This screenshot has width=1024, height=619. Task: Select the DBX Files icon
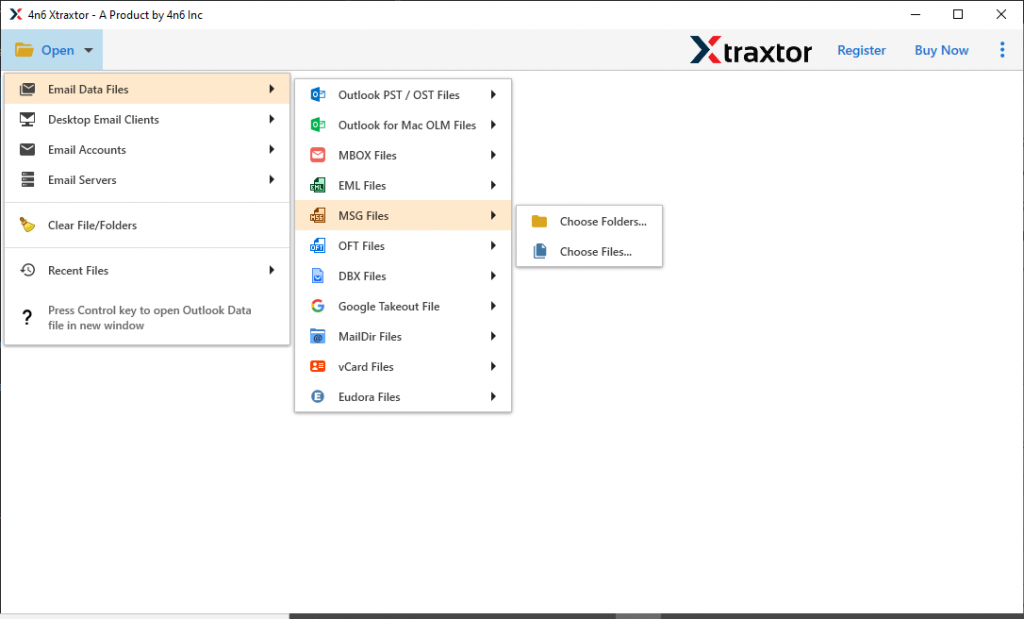pos(320,276)
